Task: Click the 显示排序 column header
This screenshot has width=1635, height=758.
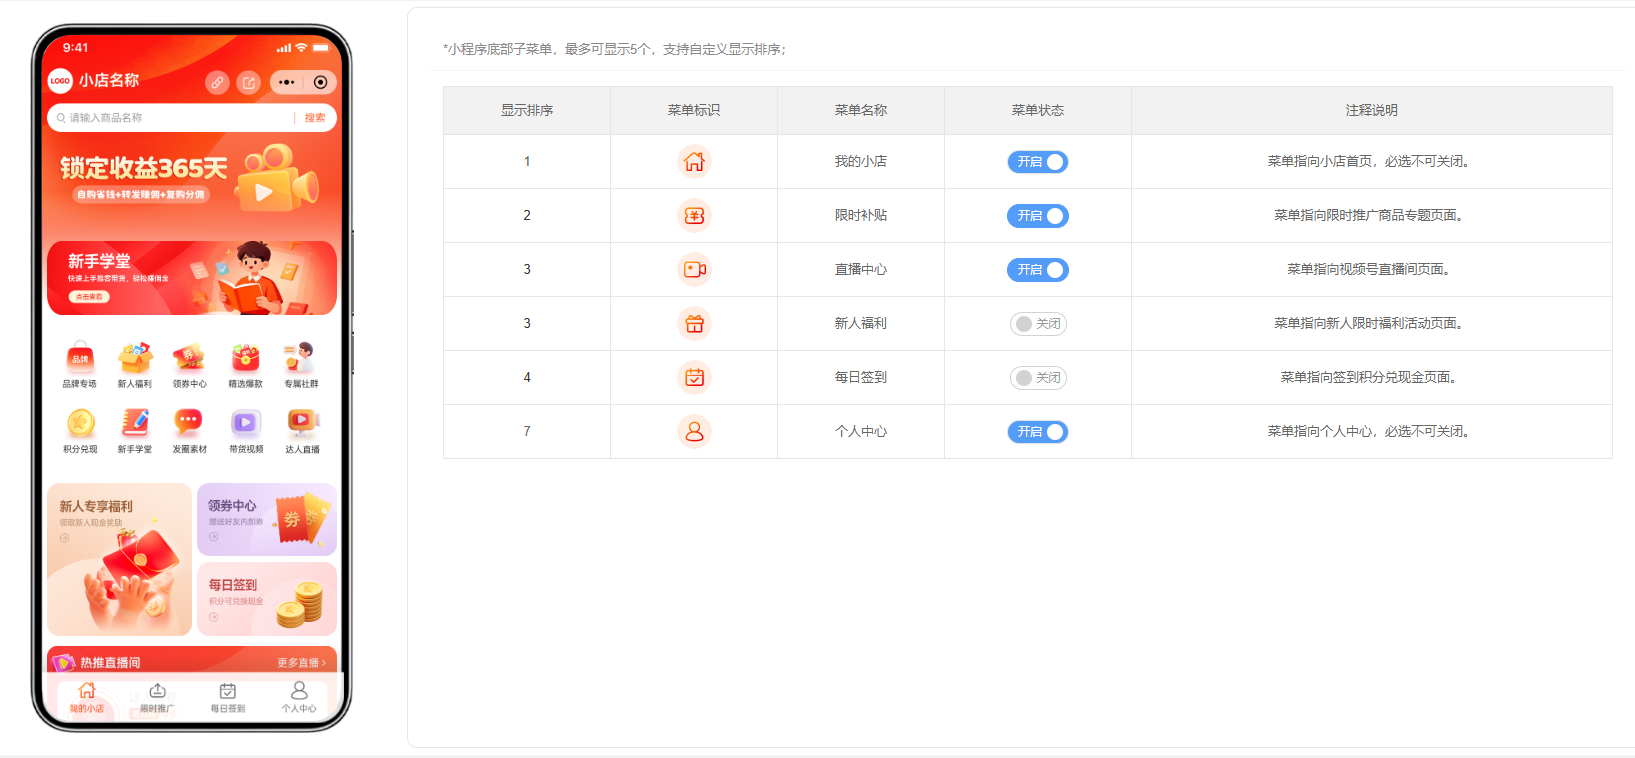Action: click(x=527, y=110)
